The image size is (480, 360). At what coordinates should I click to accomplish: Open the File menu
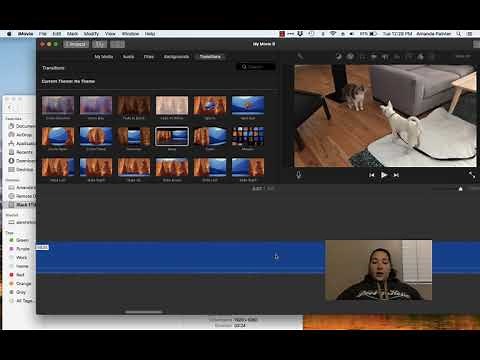[43, 34]
